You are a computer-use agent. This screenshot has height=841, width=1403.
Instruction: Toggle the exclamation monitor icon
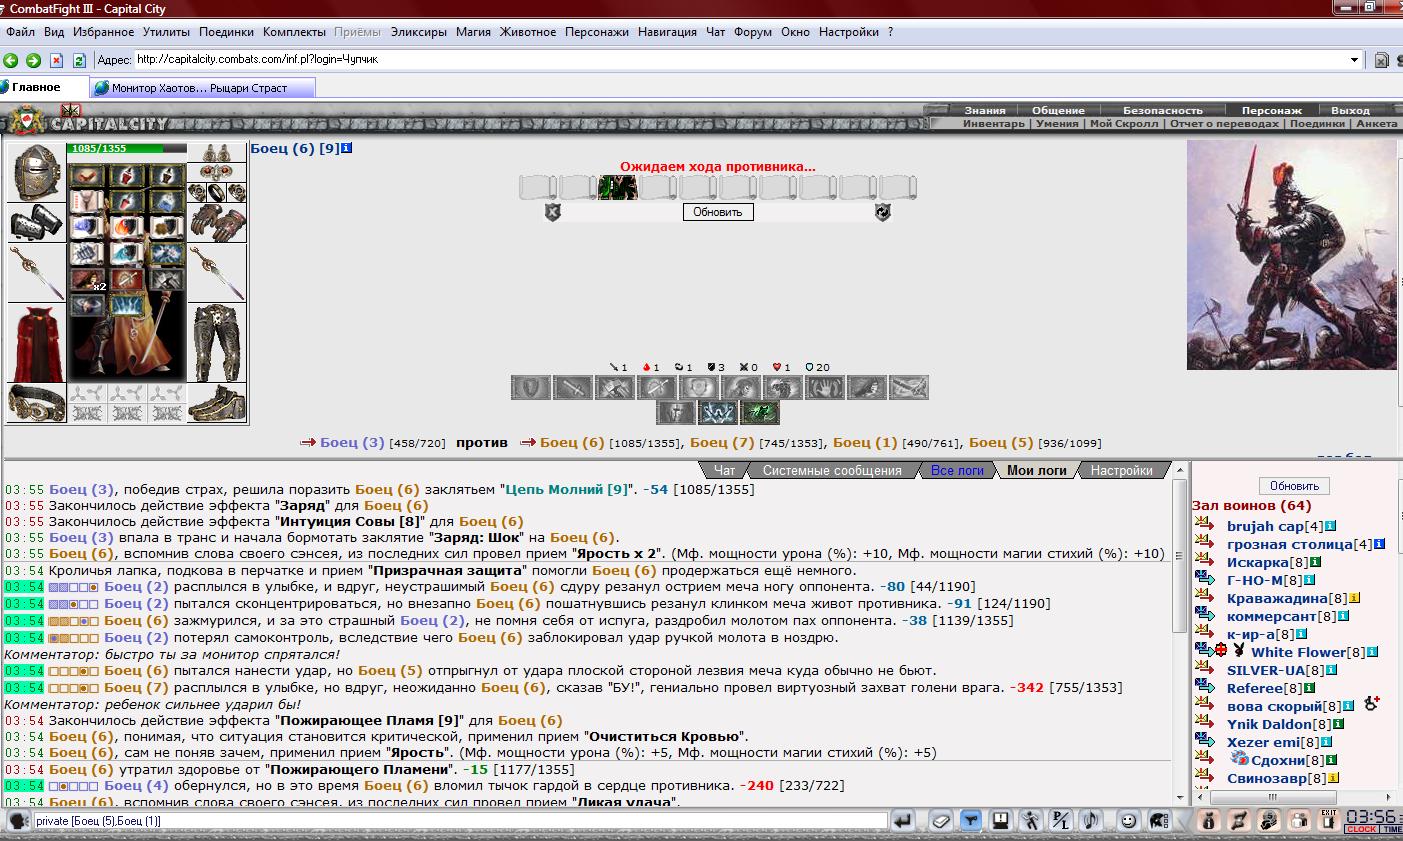pyautogui.click(x=1000, y=821)
